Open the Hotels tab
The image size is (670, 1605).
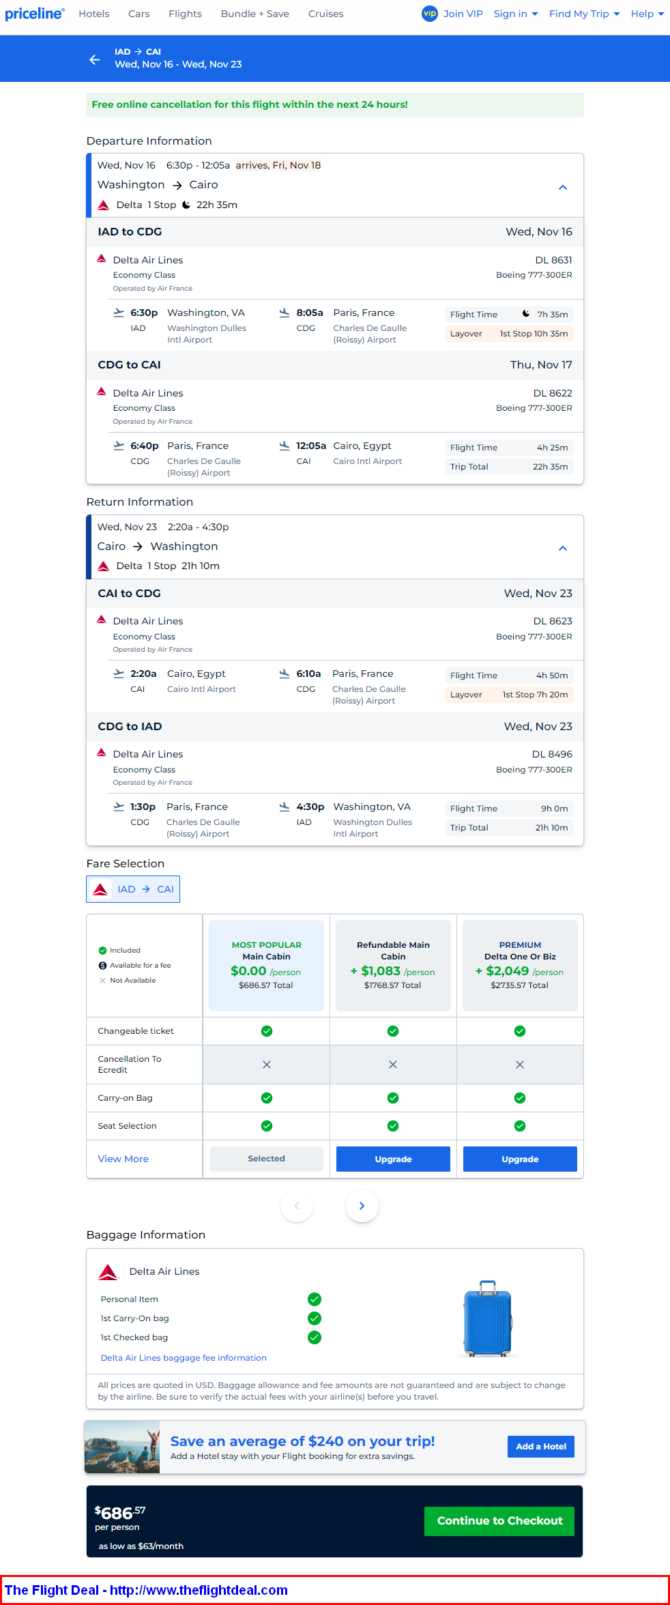point(94,14)
